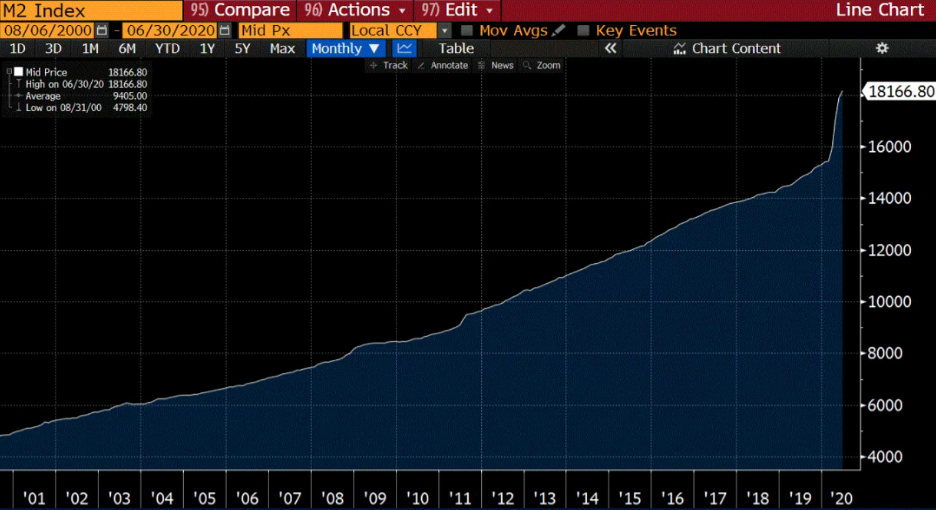This screenshot has height=510, width=936.
Task: Toggle the Key Events checkbox
Action: (584, 31)
